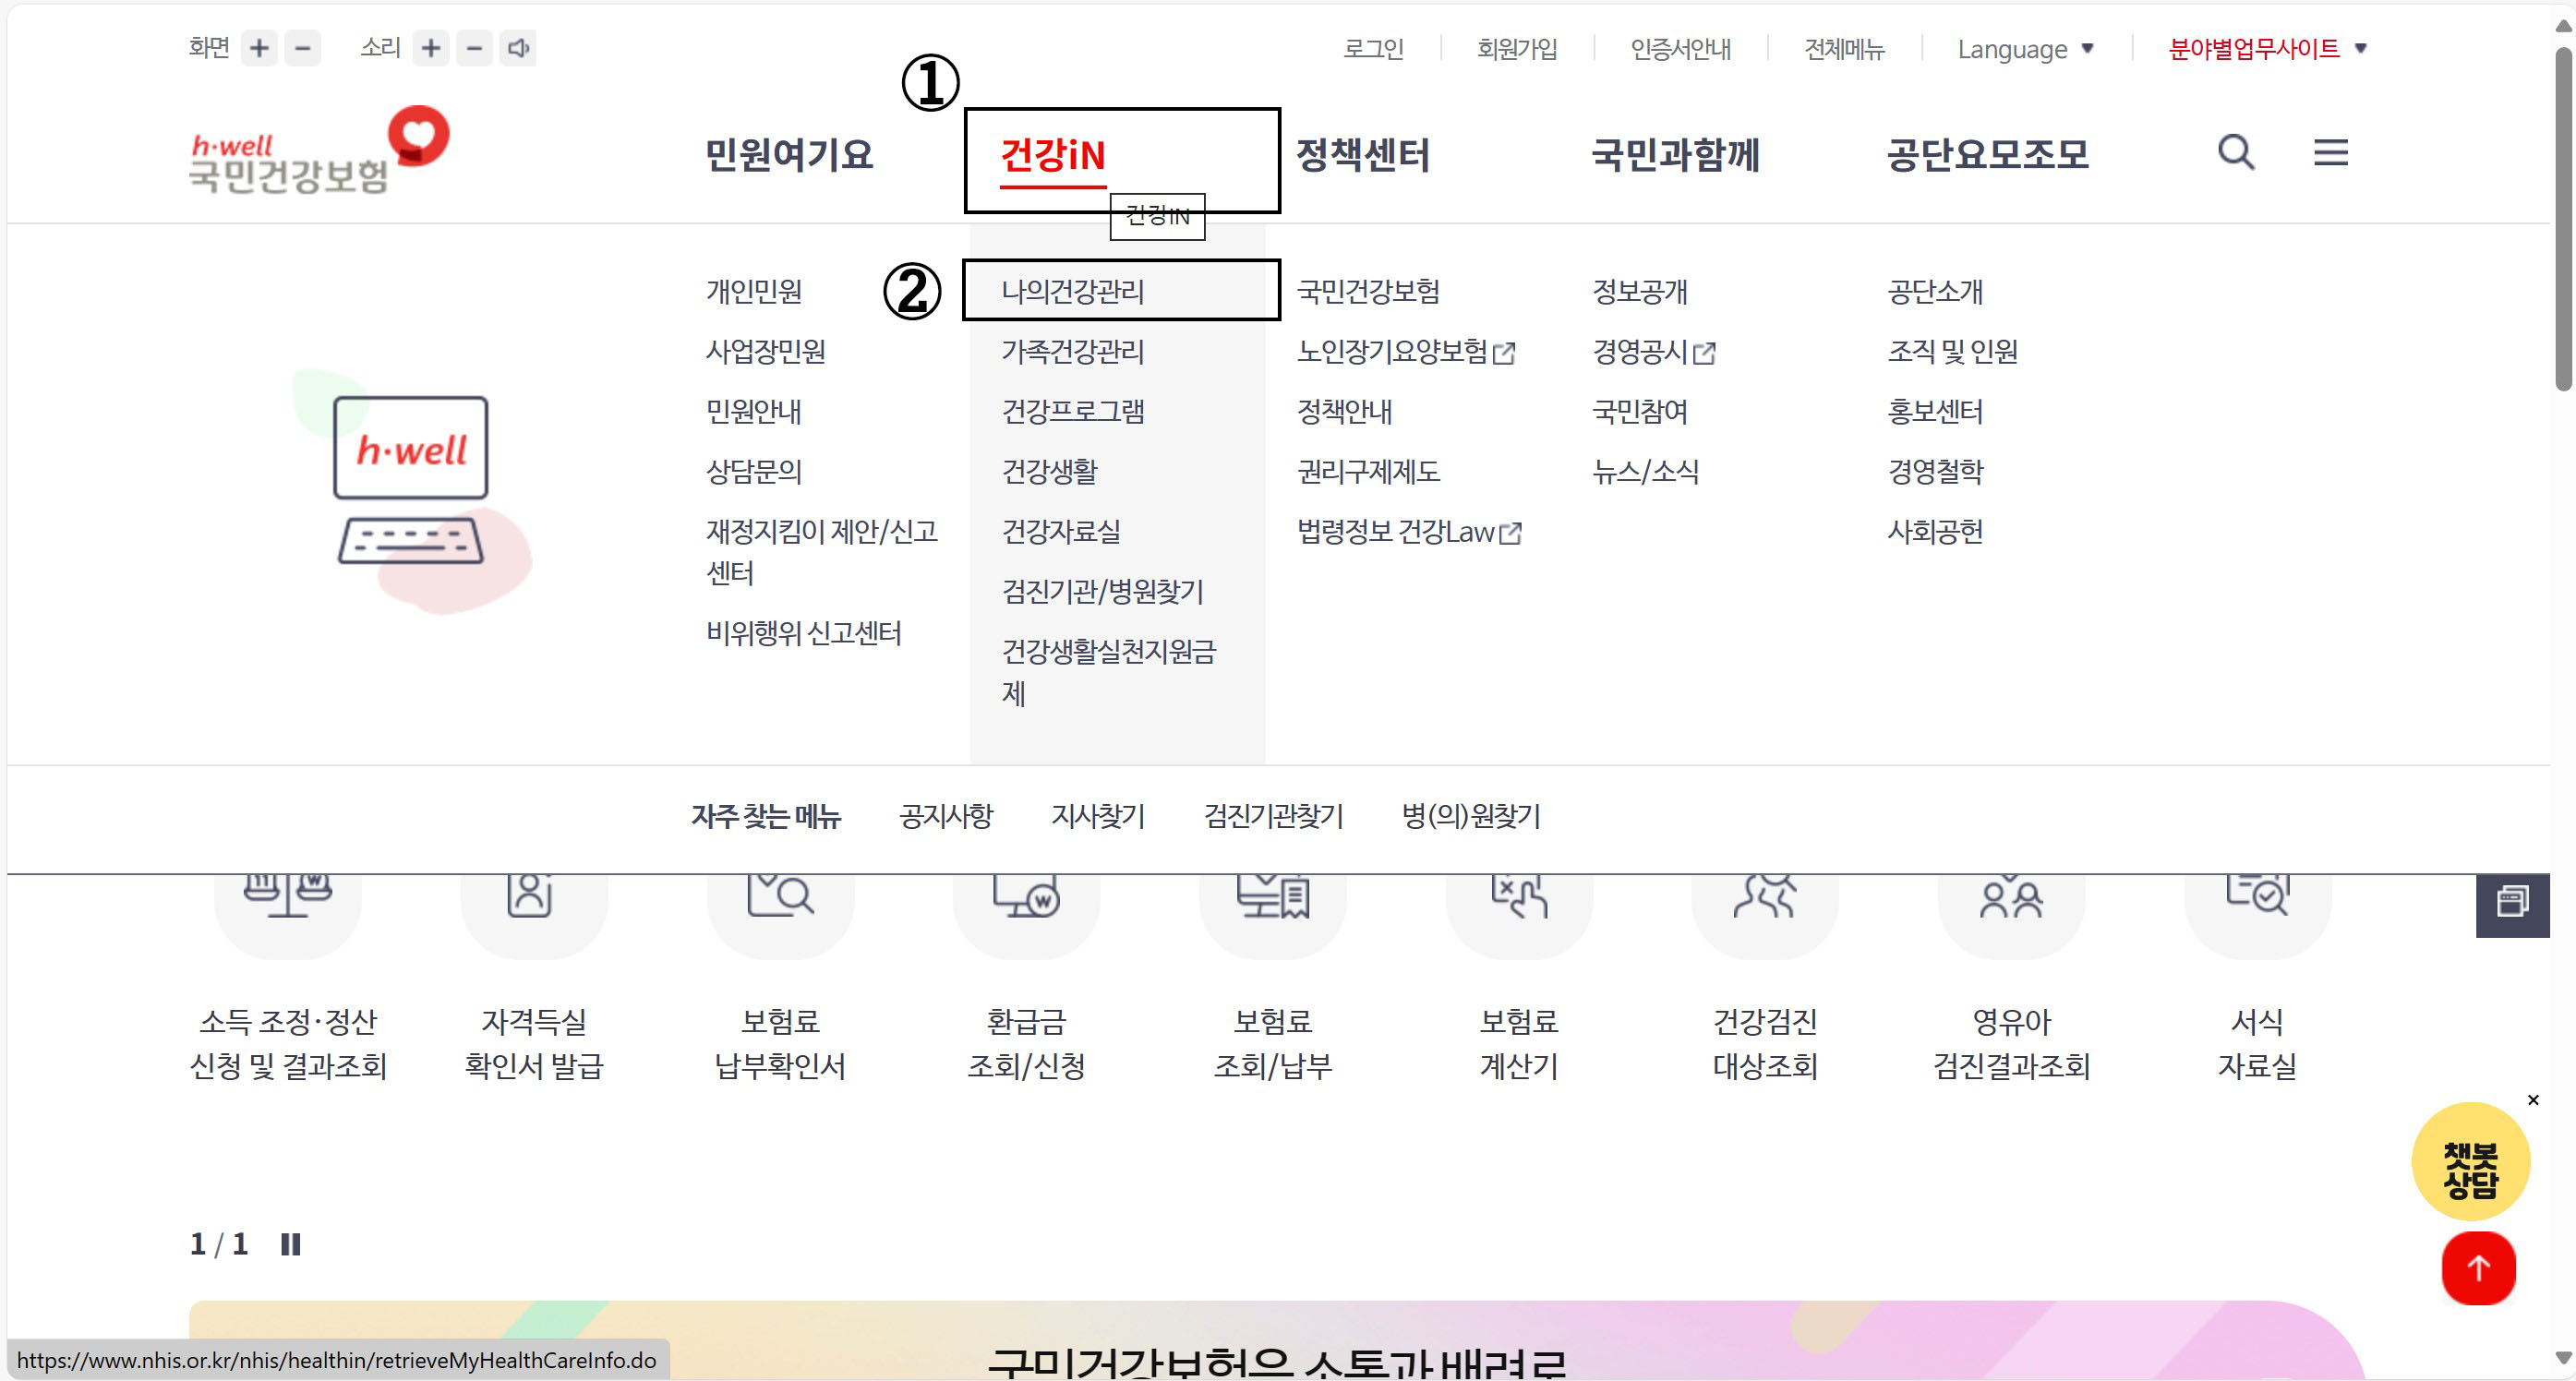Select the 상담문의 submenu item
2576x1381 pixels.
coord(754,471)
